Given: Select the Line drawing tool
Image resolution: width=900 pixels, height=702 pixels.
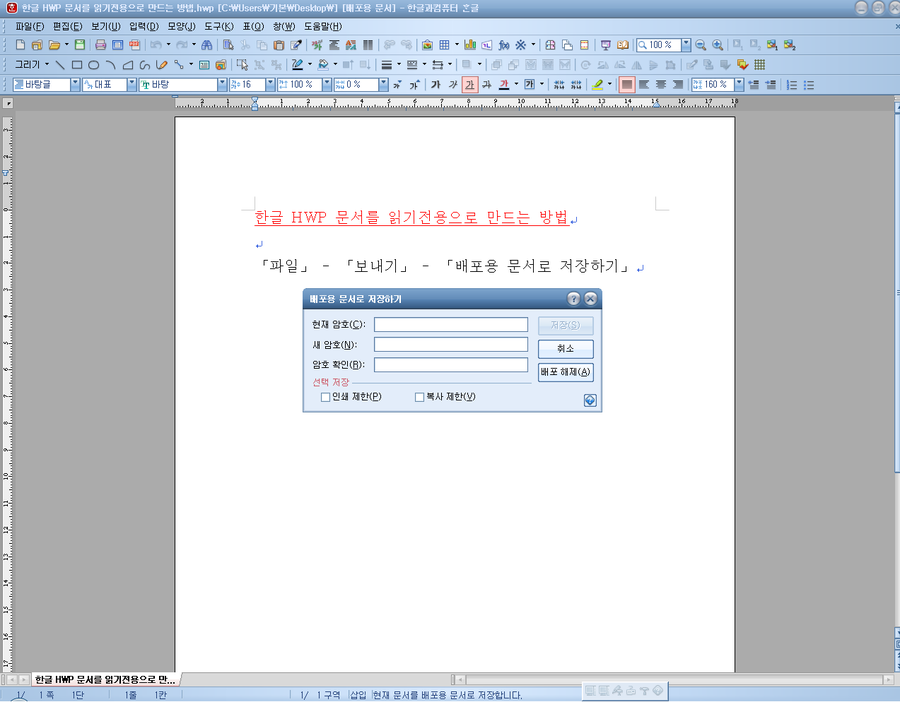Looking at the screenshot, I should click(x=60, y=65).
